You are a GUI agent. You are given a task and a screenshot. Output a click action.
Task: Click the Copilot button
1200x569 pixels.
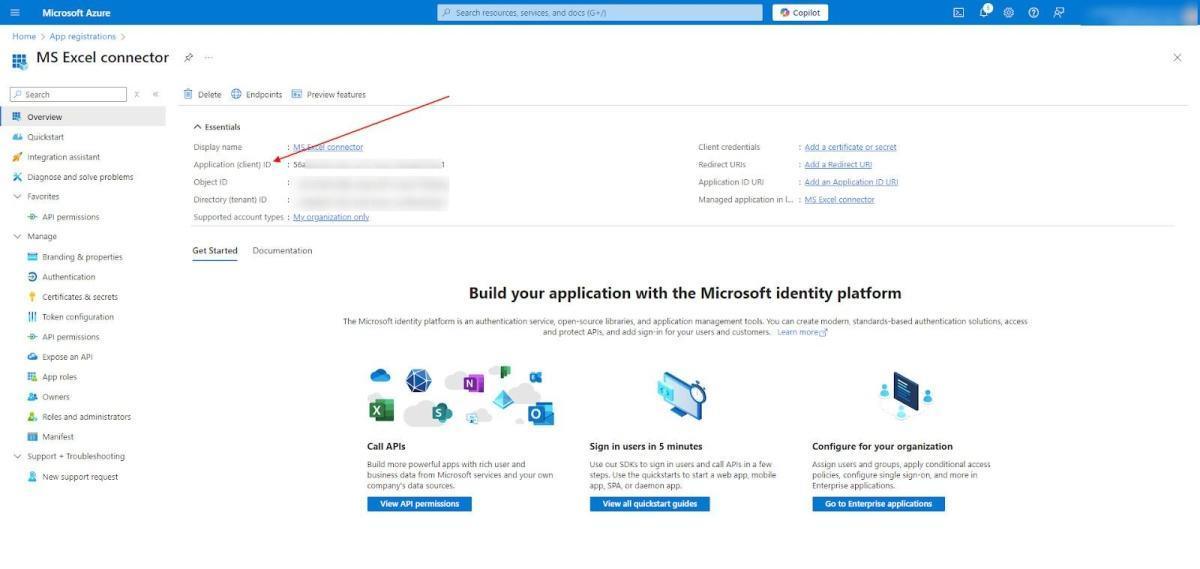coord(800,12)
